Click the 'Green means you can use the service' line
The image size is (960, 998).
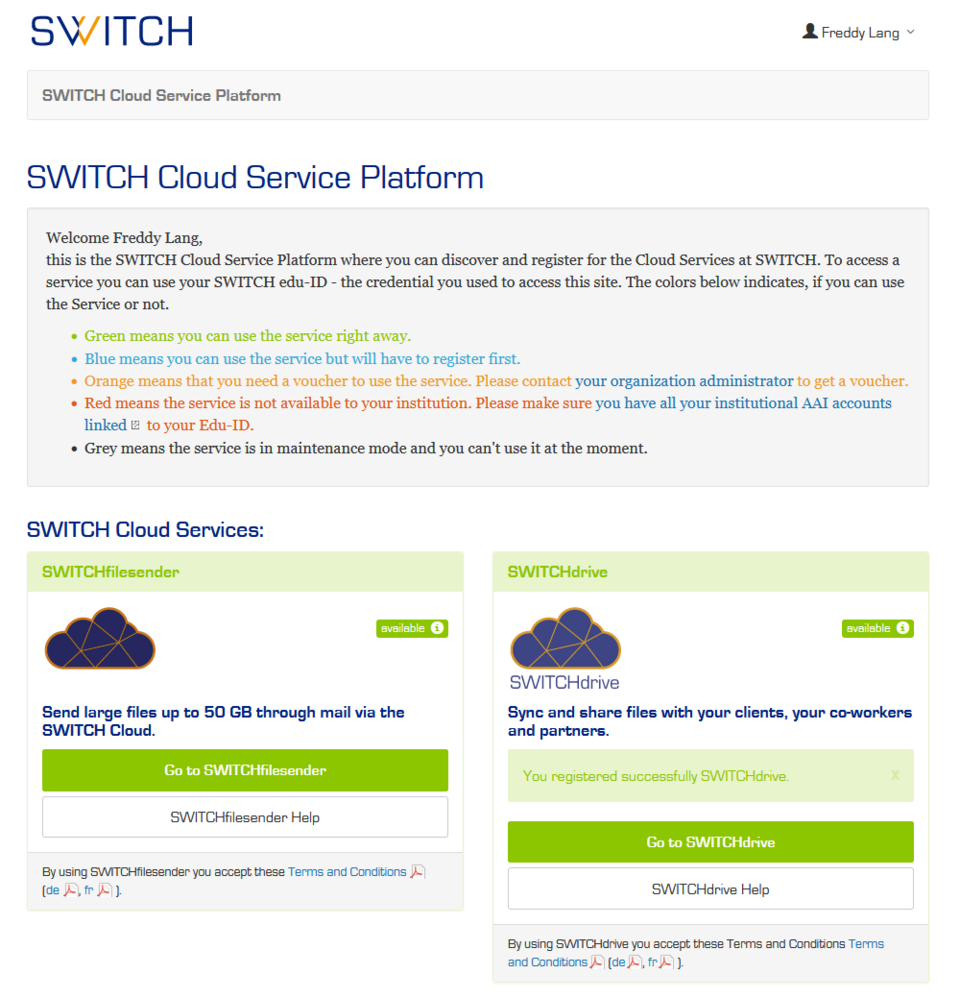coord(248,335)
